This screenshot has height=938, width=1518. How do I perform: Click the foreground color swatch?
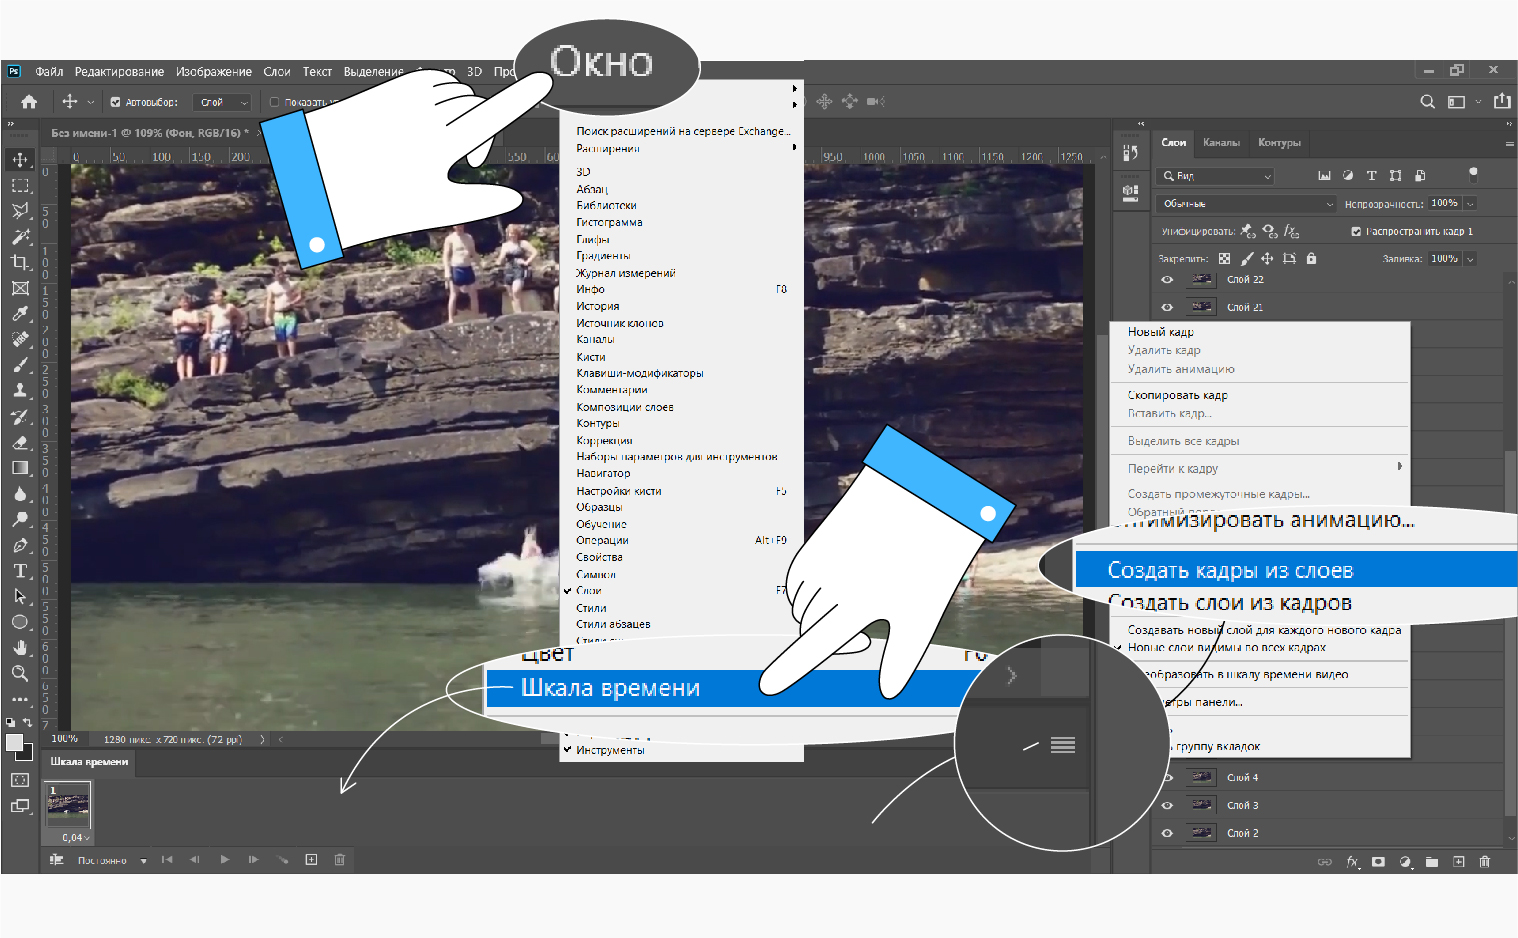[x=14, y=742]
